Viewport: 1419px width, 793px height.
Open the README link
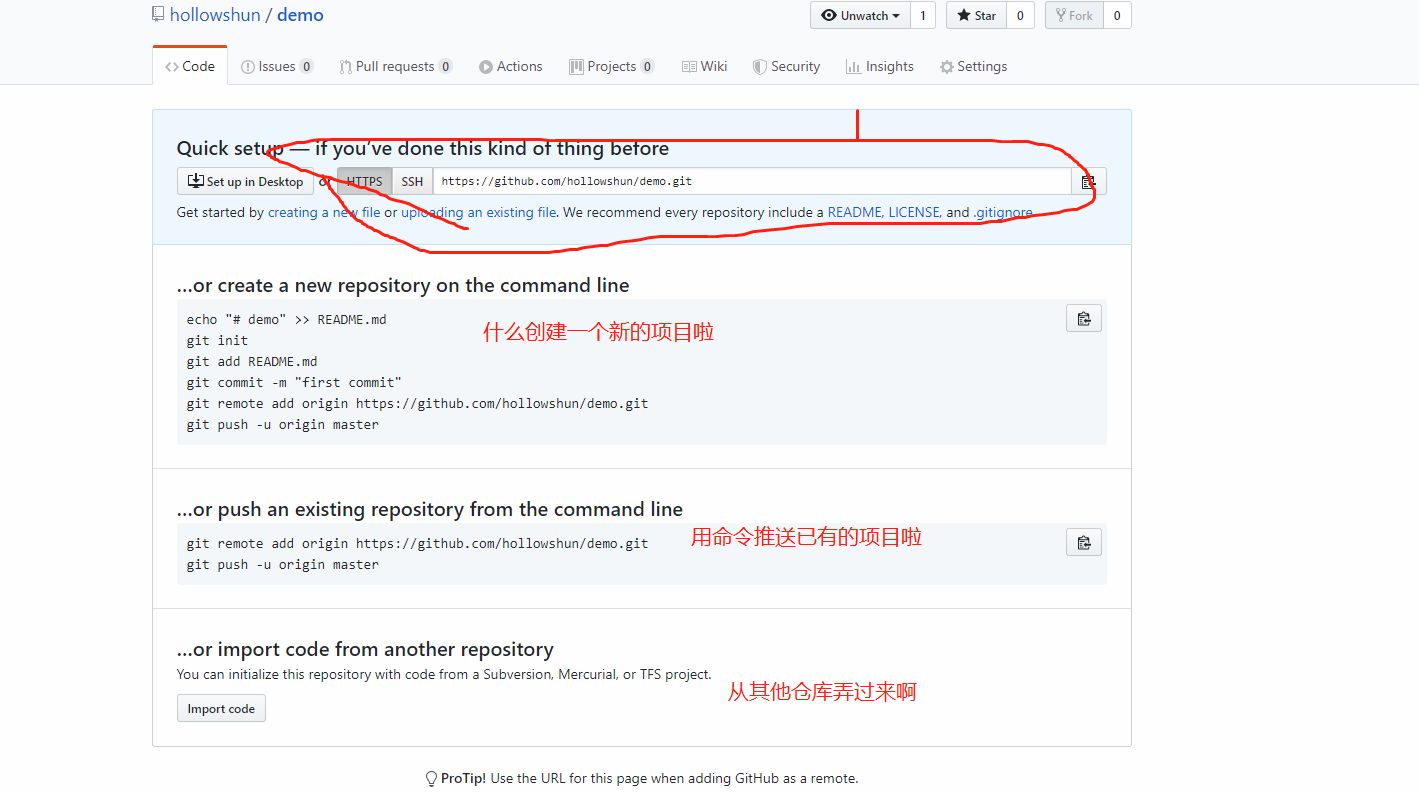[x=854, y=212]
